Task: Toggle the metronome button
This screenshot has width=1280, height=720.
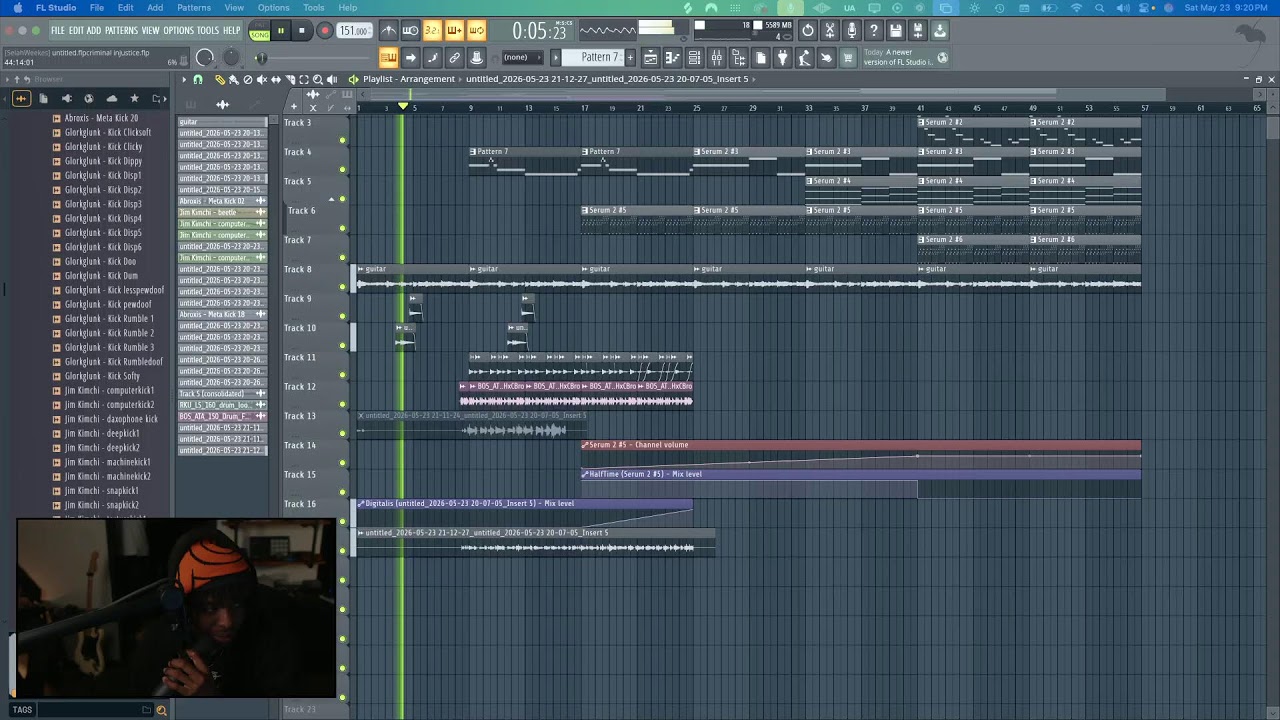Action: click(388, 31)
